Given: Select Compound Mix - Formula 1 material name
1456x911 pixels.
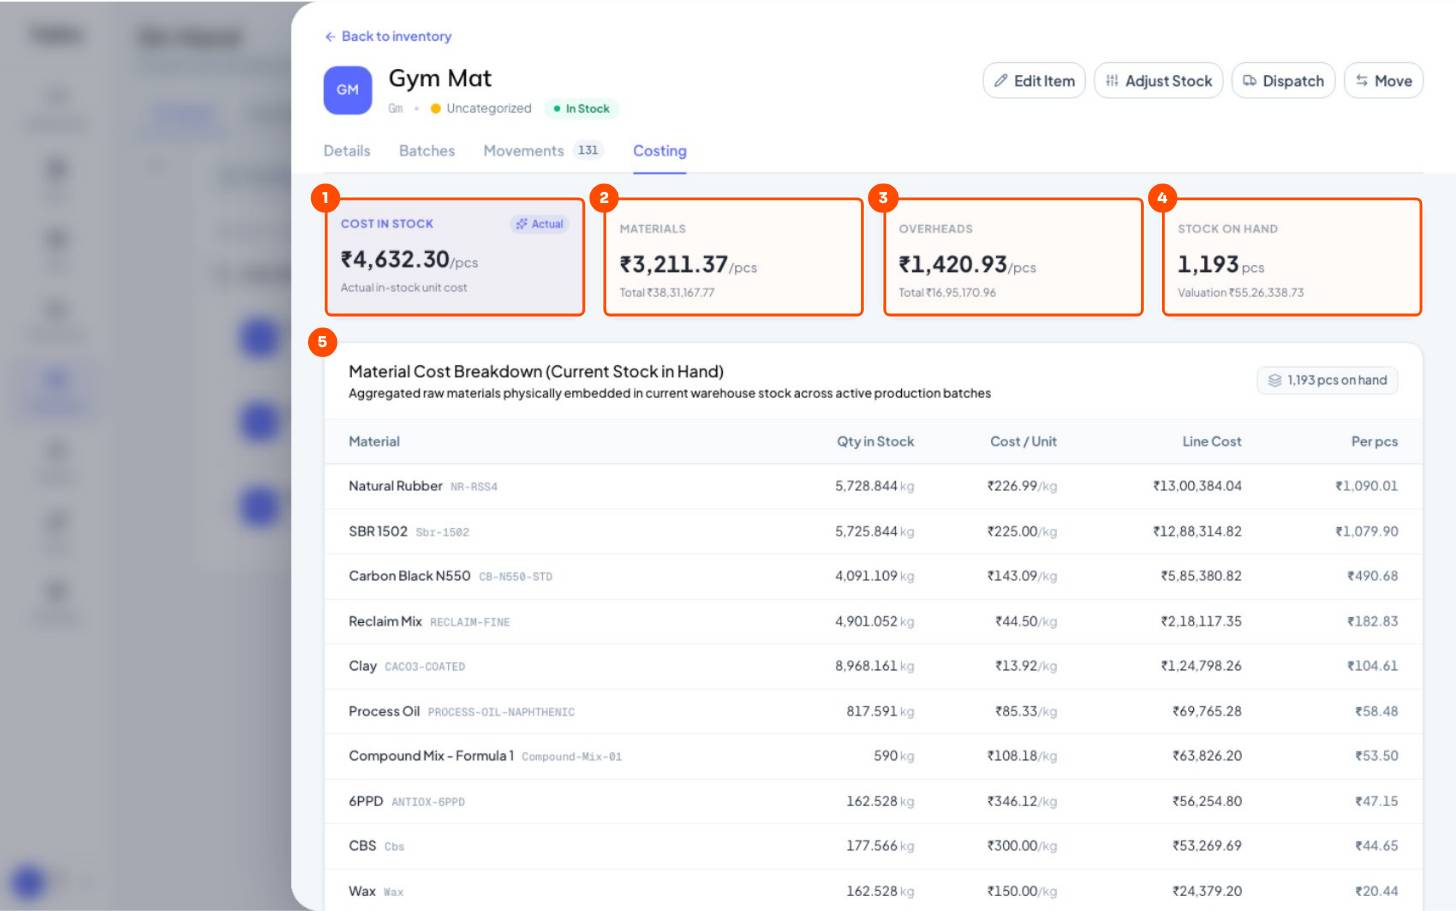Looking at the screenshot, I should [x=431, y=756].
